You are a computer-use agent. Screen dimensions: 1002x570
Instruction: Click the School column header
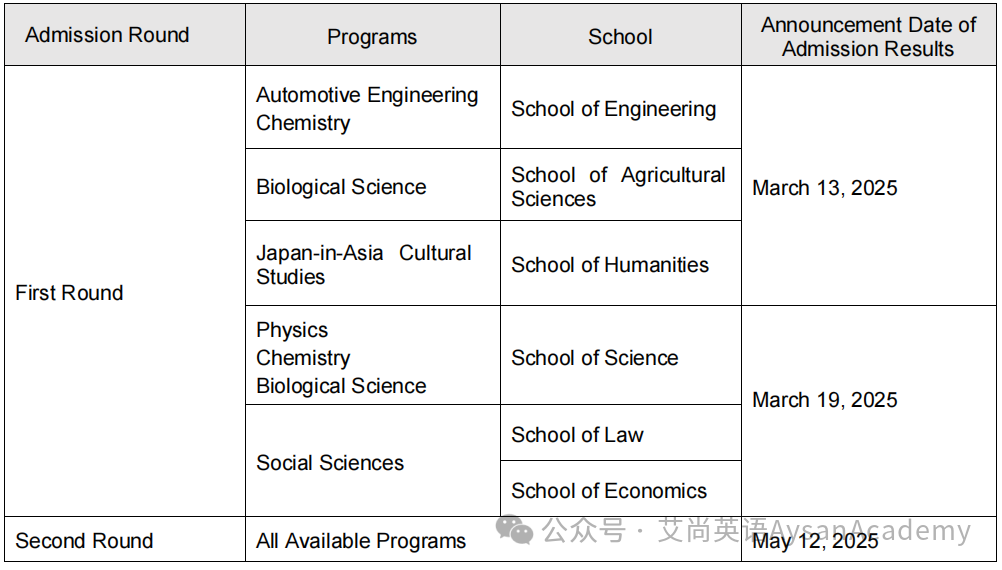[x=620, y=35]
